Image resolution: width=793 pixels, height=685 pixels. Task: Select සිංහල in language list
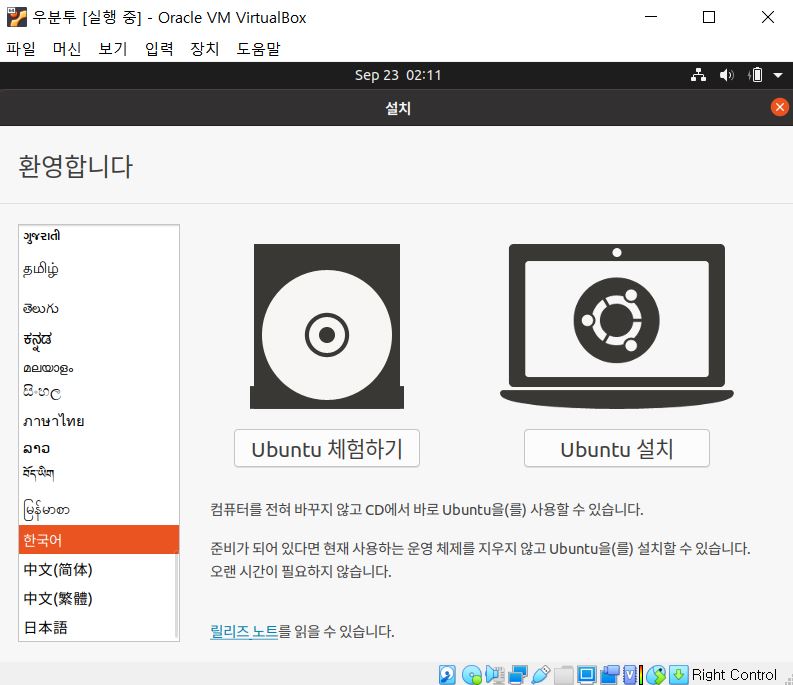tap(97, 392)
